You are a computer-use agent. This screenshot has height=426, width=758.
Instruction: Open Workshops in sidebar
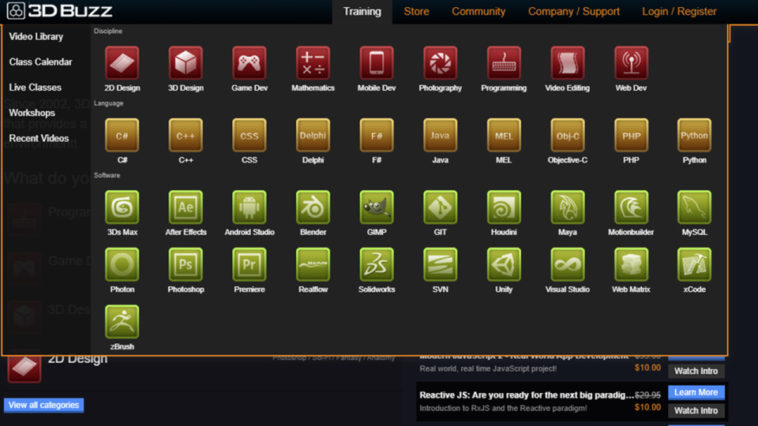(x=32, y=113)
